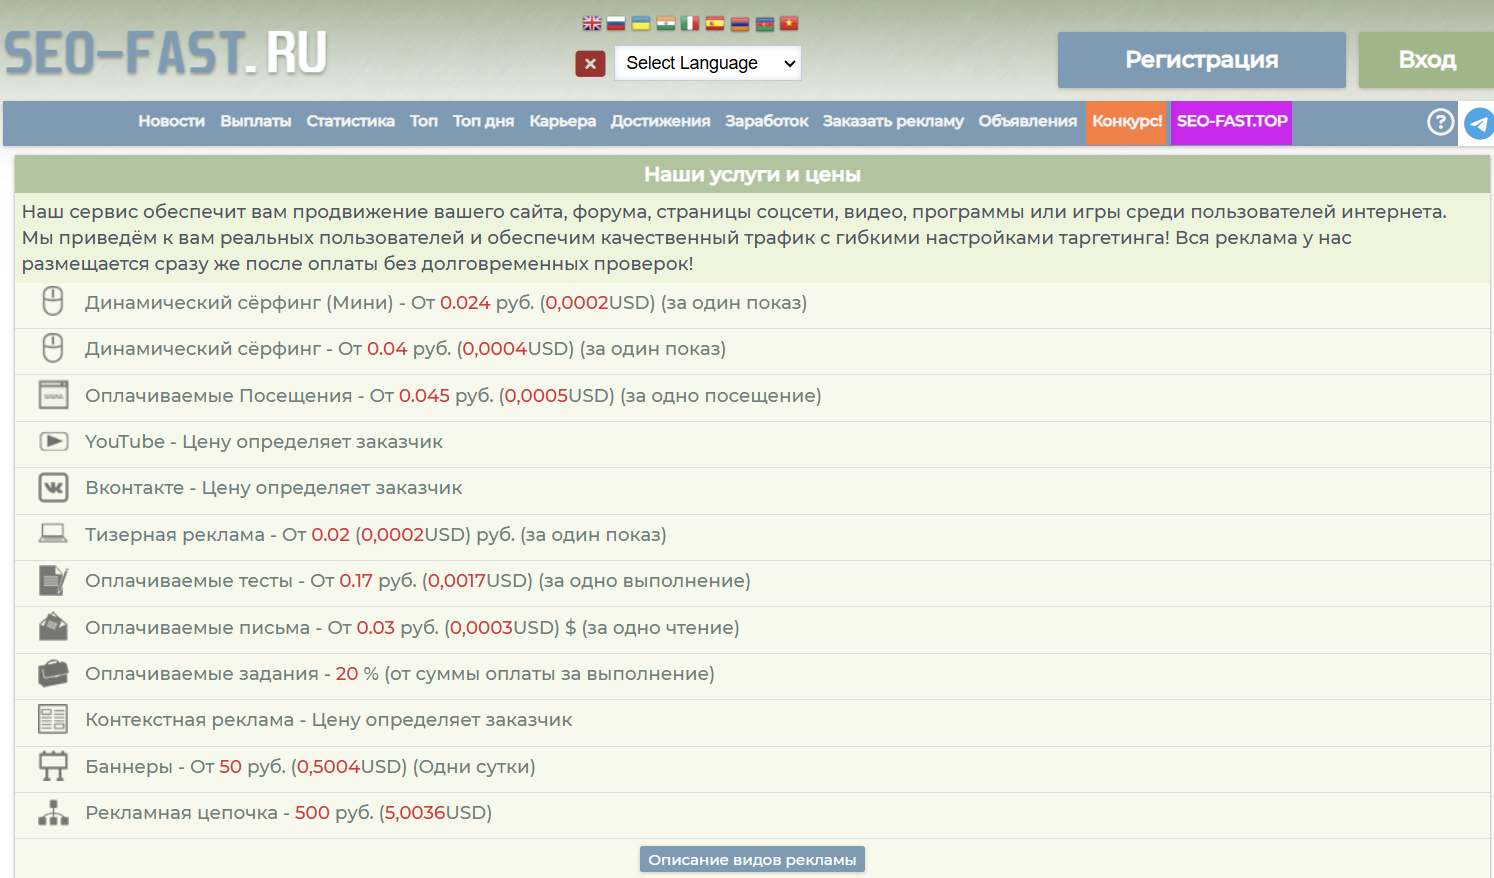Viewport: 1494px width, 878px height.
Task: Click the YouTube play icon
Action: (53, 441)
